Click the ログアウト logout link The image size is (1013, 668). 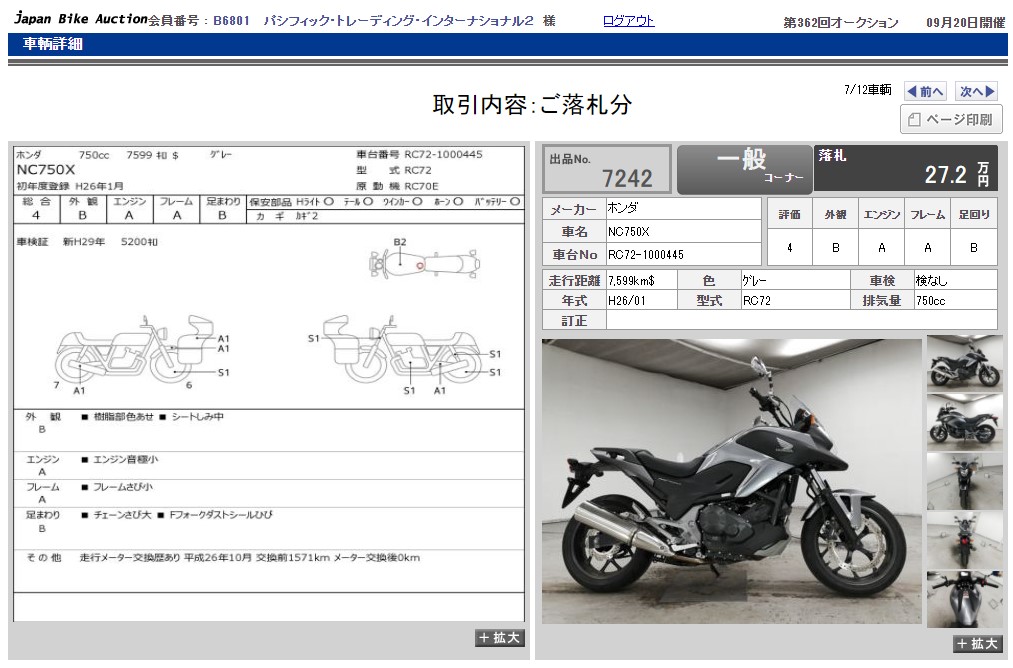[628, 21]
